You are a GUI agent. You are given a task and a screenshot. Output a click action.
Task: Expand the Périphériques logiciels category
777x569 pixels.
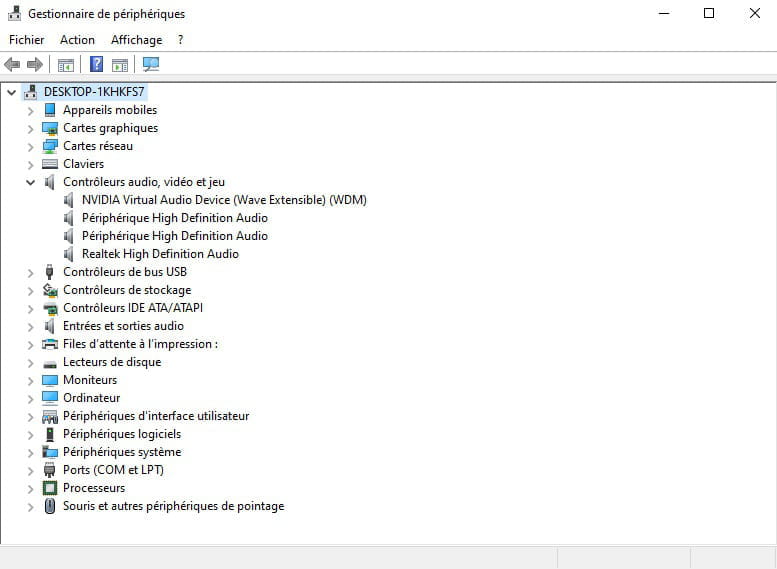click(x=31, y=435)
